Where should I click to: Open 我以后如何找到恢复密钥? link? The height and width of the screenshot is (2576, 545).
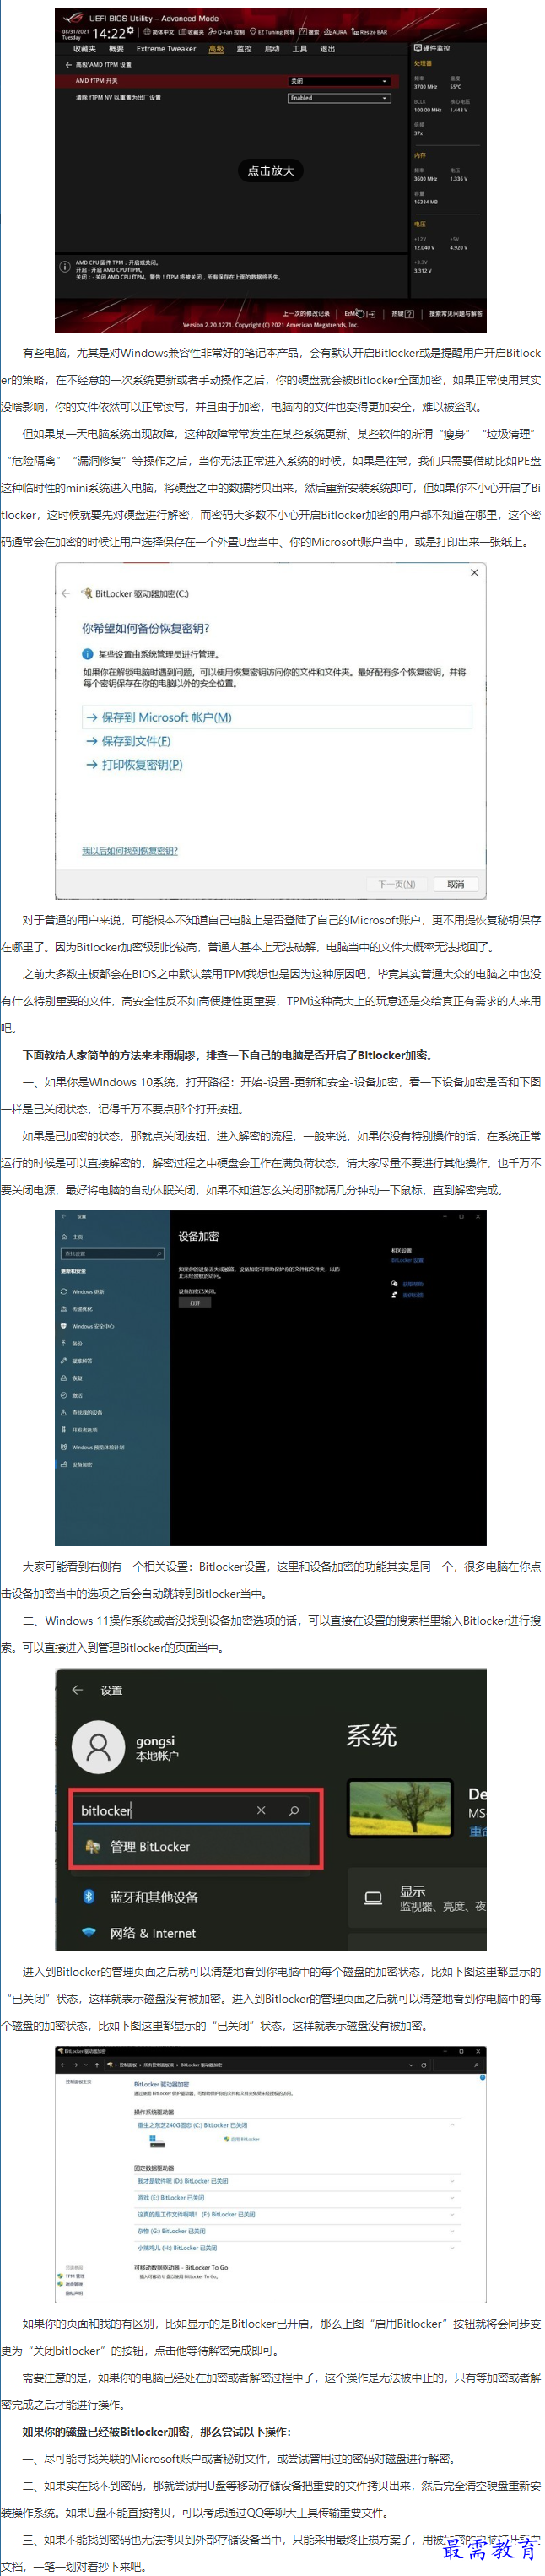(130, 851)
